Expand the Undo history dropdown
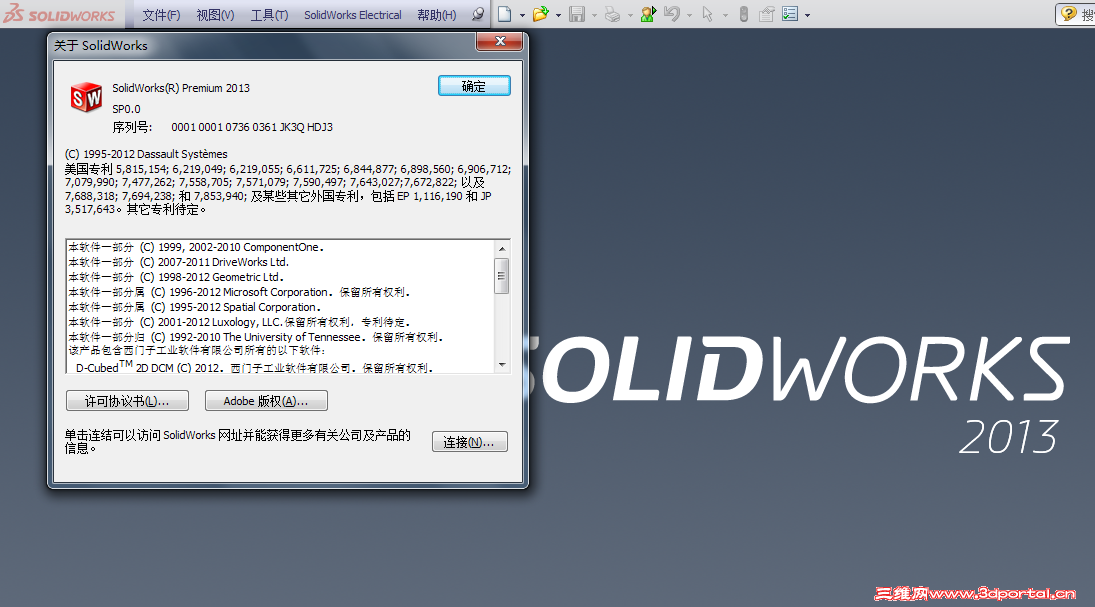The height and width of the screenshot is (607, 1095). 688,13
